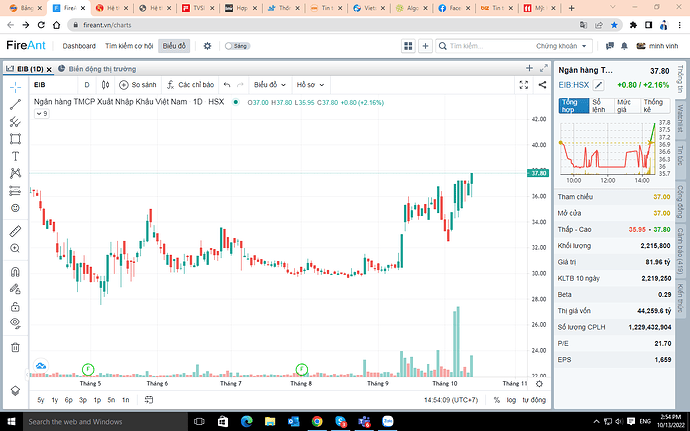Open the Watchlist side panel
Screen dimensions: 690x431
680,118
